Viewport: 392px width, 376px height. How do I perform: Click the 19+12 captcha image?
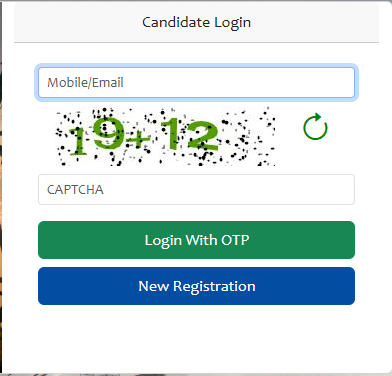pos(165,136)
